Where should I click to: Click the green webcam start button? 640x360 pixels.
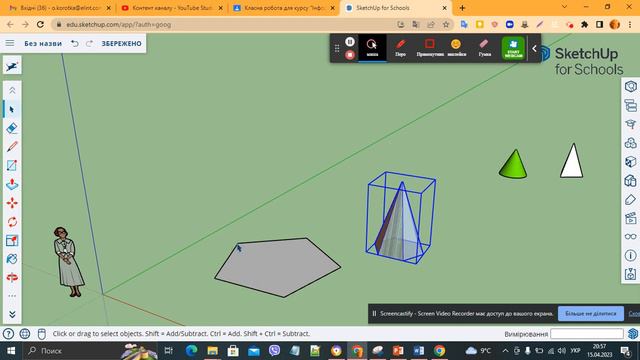click(513, 48)
